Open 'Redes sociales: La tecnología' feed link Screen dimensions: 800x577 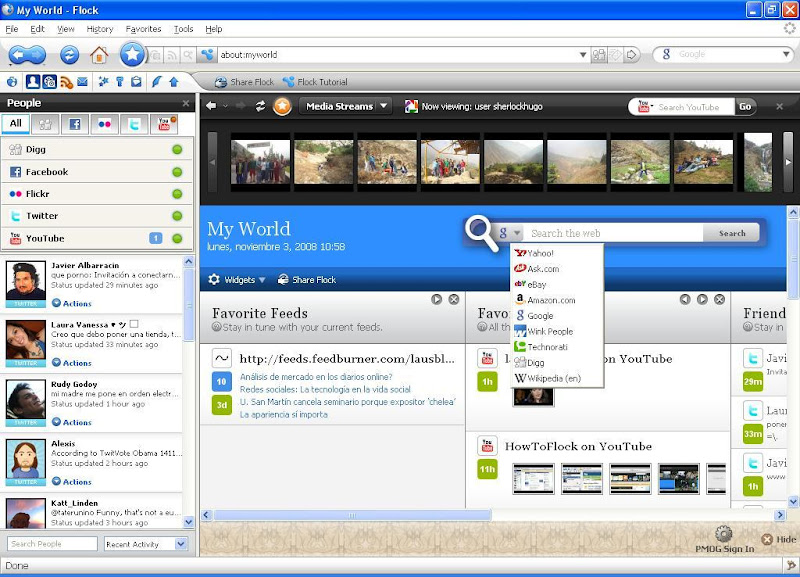click(325, 389)
